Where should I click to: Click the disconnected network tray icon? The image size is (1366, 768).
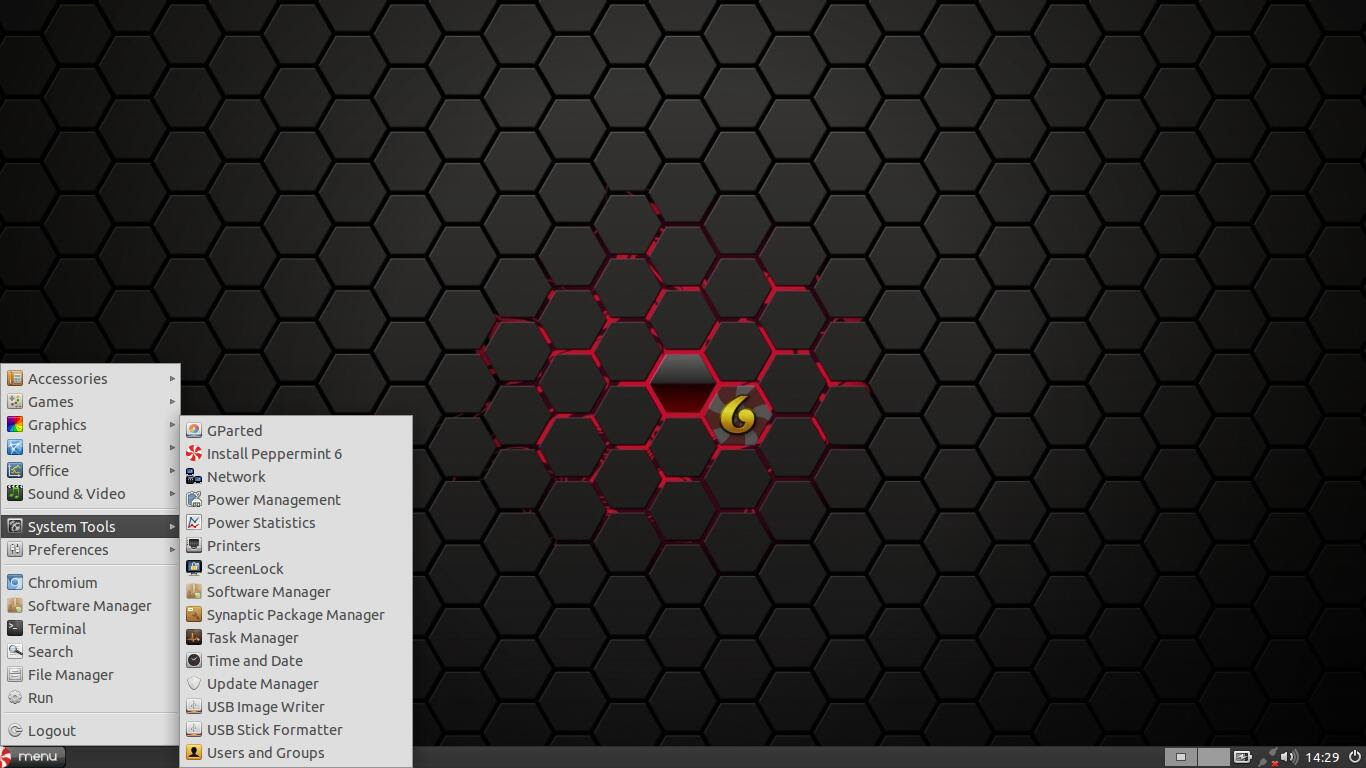(x=1266, y=757)
